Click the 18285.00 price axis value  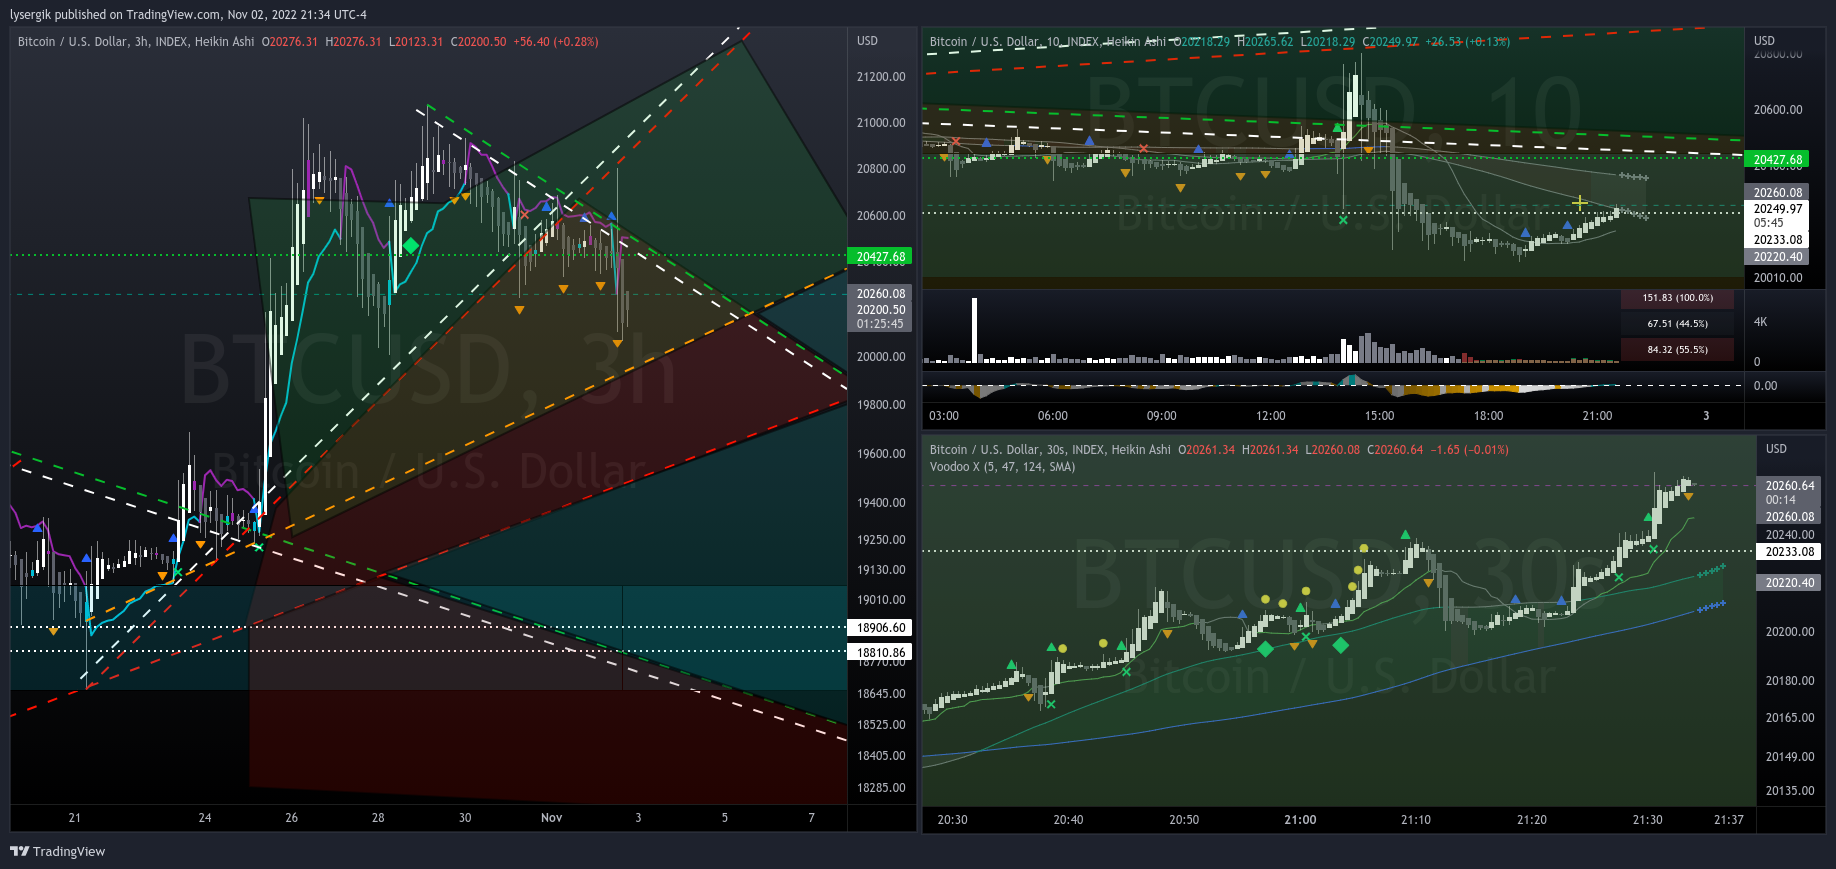881,787
